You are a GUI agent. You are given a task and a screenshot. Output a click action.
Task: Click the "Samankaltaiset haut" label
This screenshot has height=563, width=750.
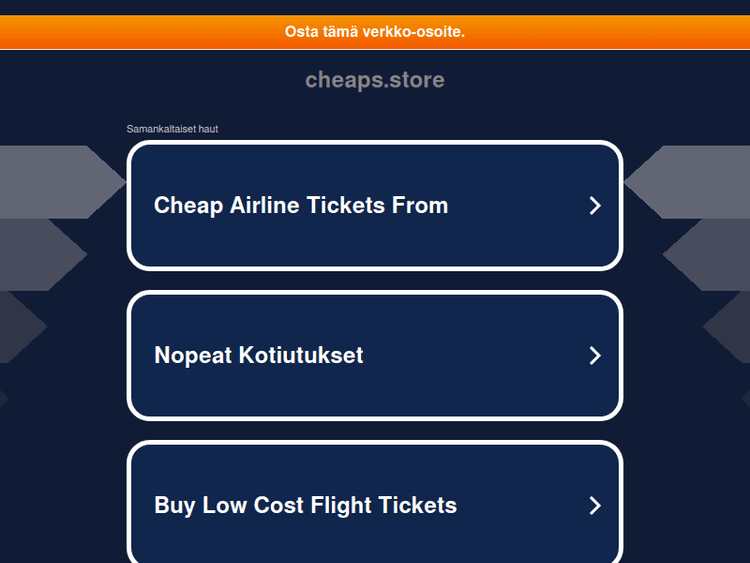tap(172, 129)
